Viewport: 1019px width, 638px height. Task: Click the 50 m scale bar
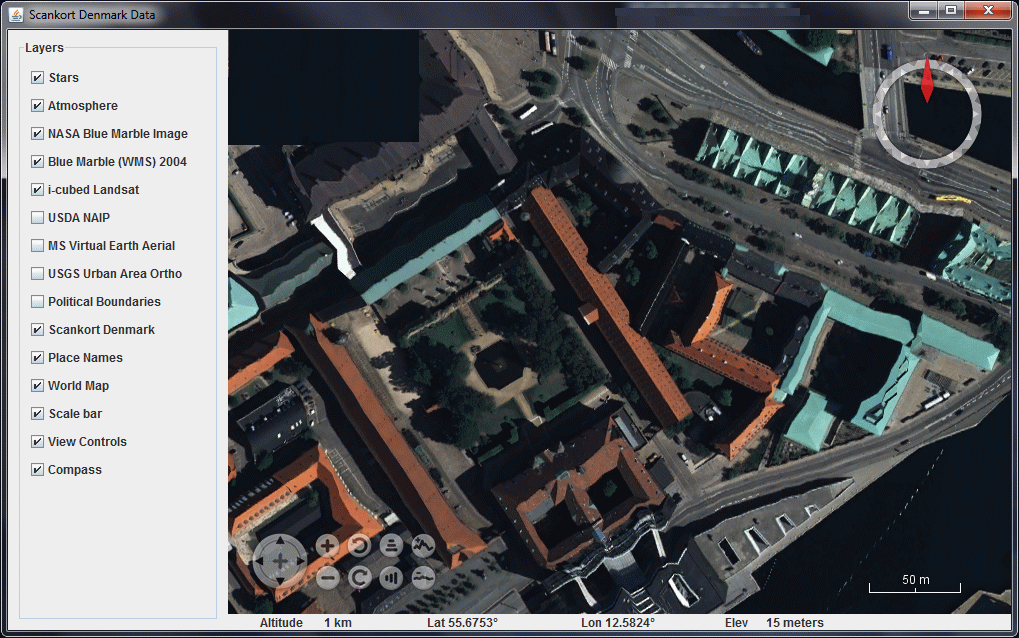(x=913, y=581)
